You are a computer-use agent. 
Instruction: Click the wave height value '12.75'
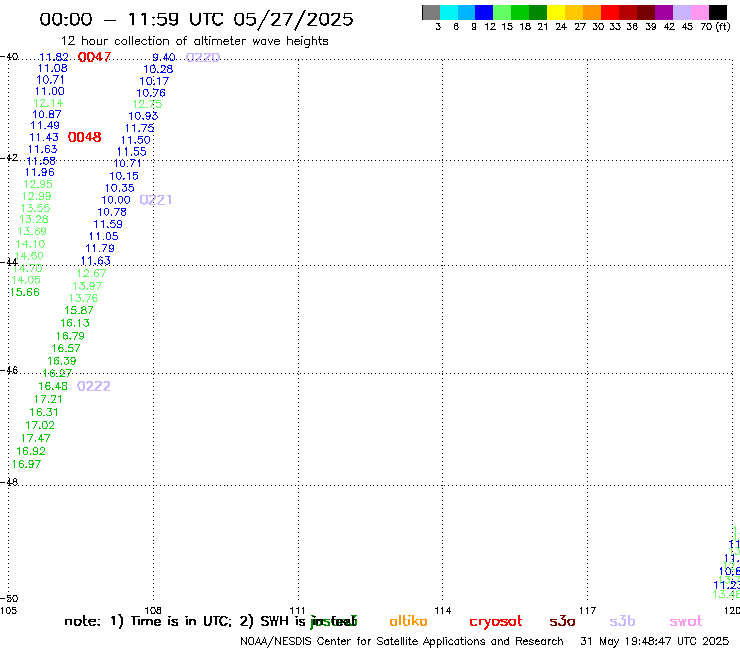pyautogui.click(x=147, y=104)
